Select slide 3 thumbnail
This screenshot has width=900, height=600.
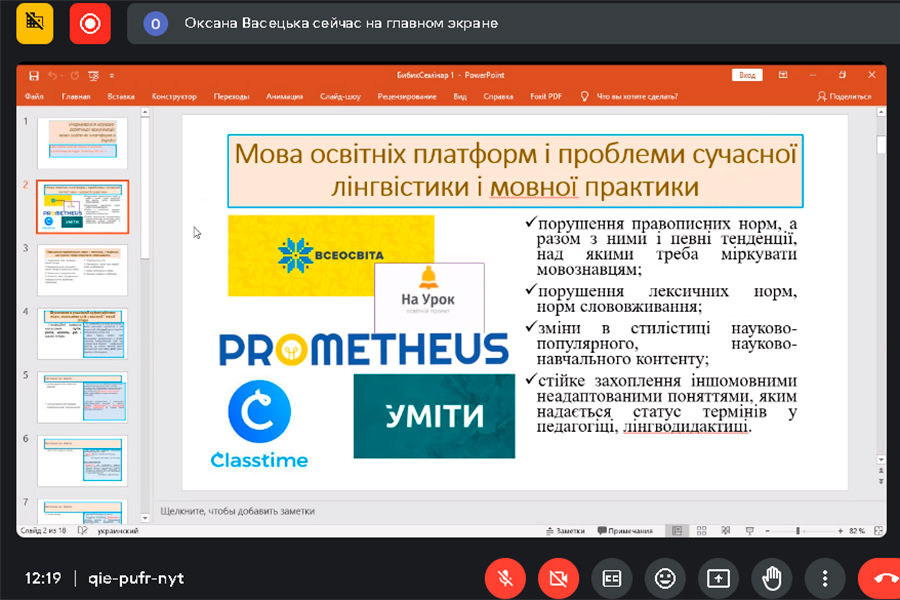pyautogui.click(x=83, y=270)
